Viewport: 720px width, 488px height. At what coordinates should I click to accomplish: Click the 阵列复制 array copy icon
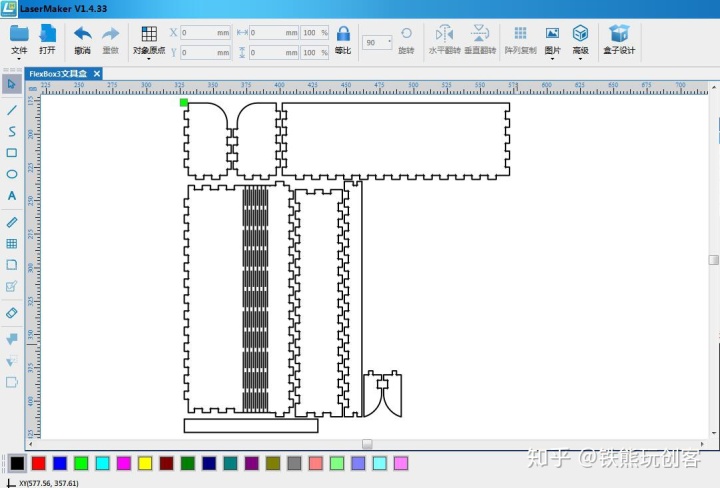[x=520, y=33]
